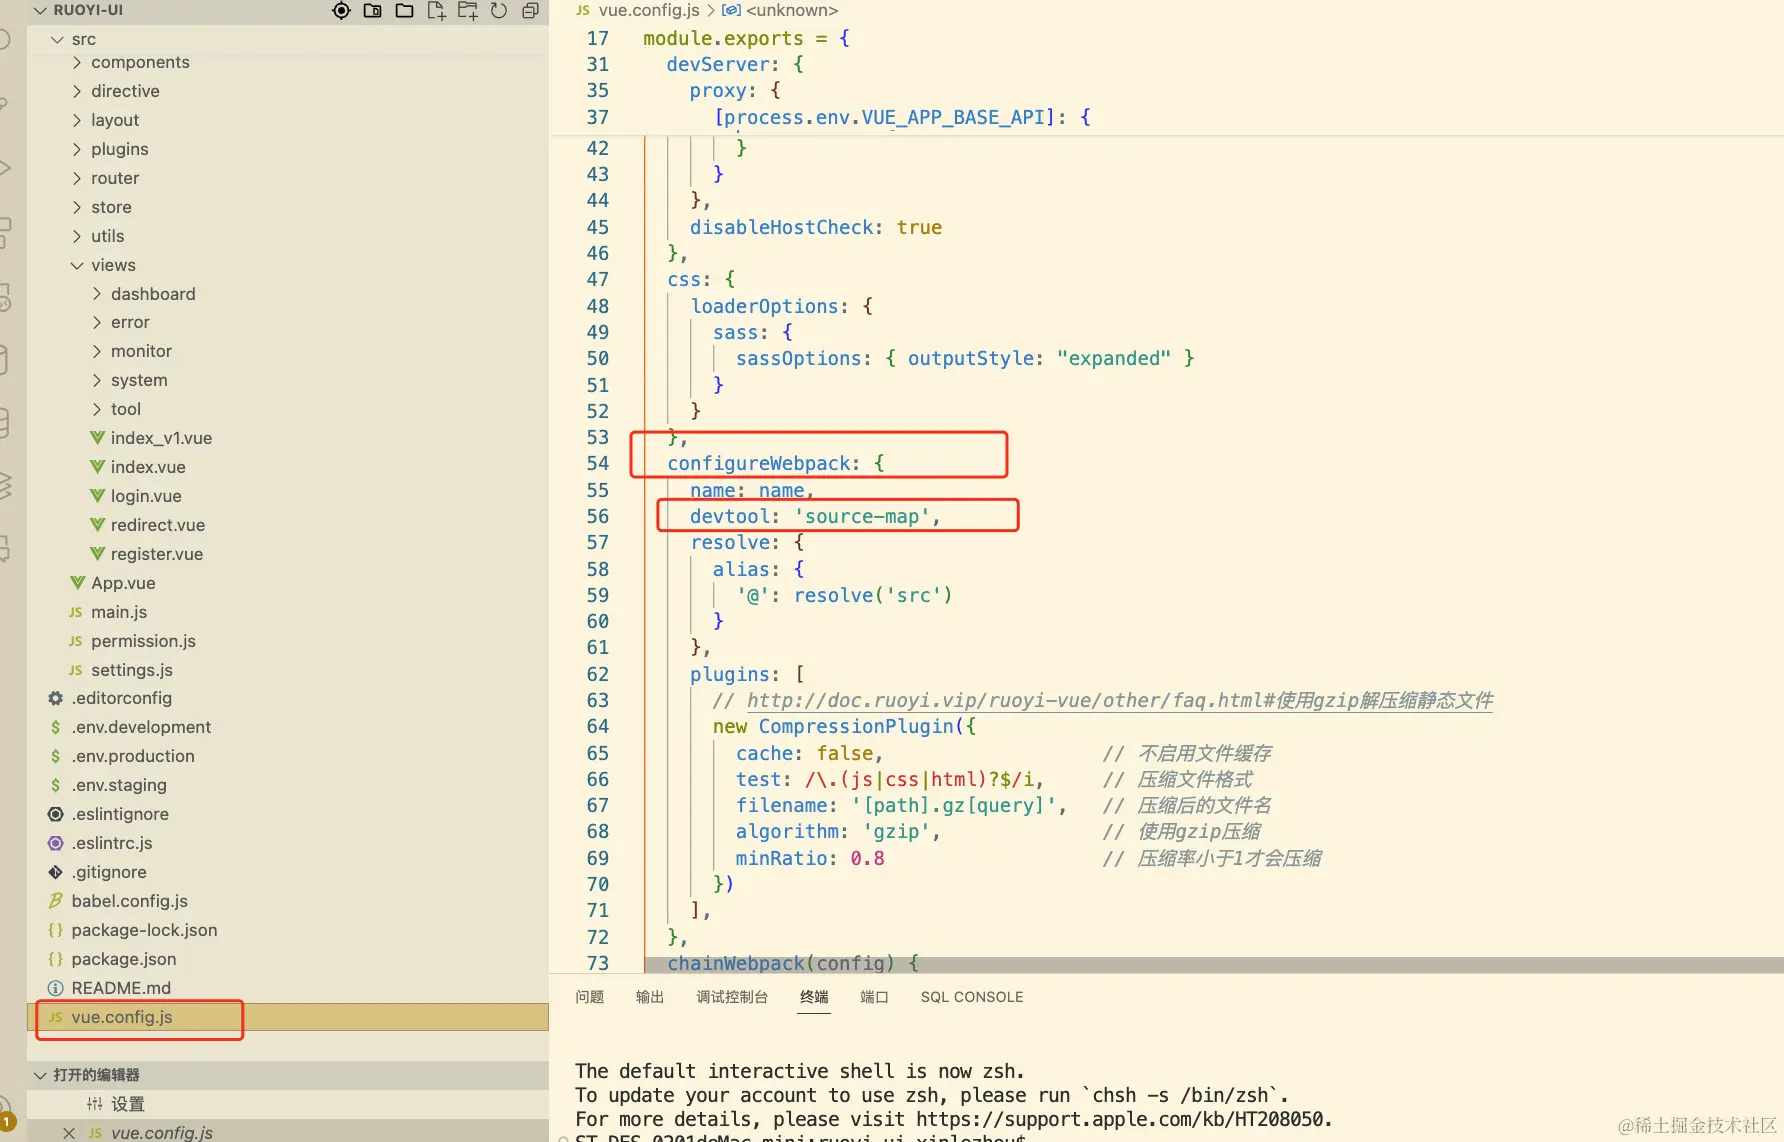Collapse the RUOYI-UI project section

[40, 10]
